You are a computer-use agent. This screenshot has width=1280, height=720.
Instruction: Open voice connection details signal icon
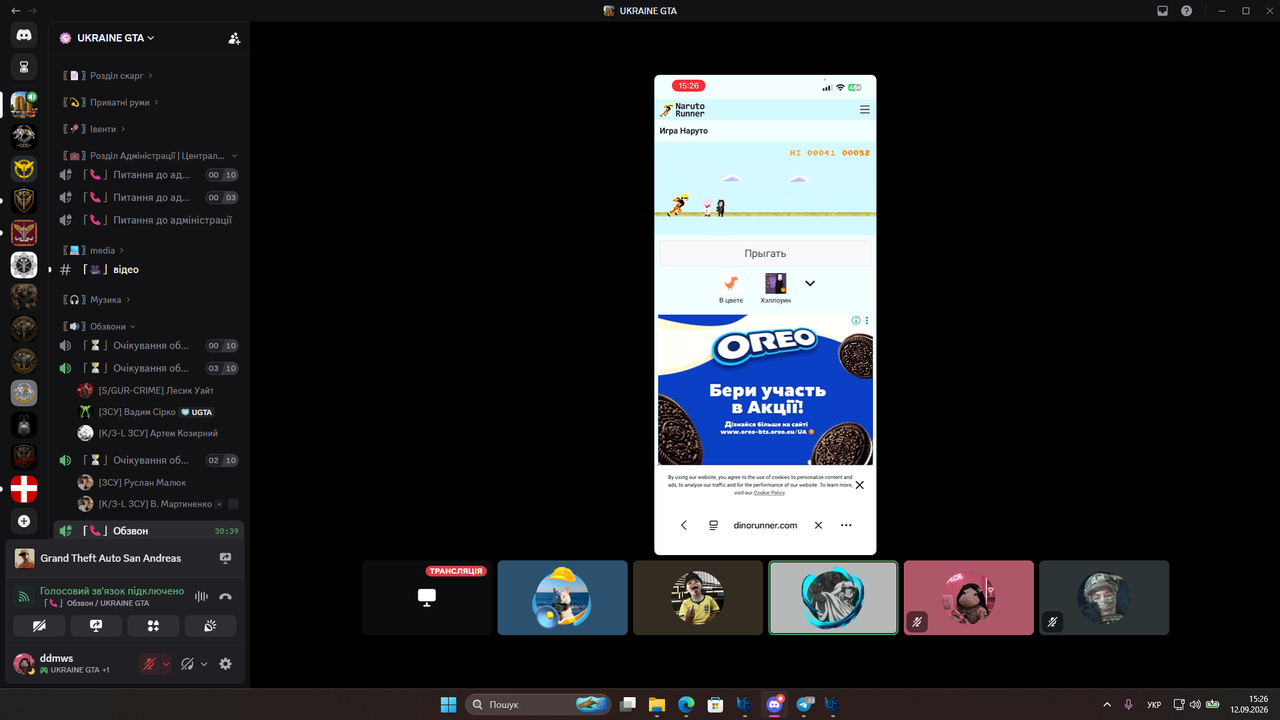(x=23, y=597)
